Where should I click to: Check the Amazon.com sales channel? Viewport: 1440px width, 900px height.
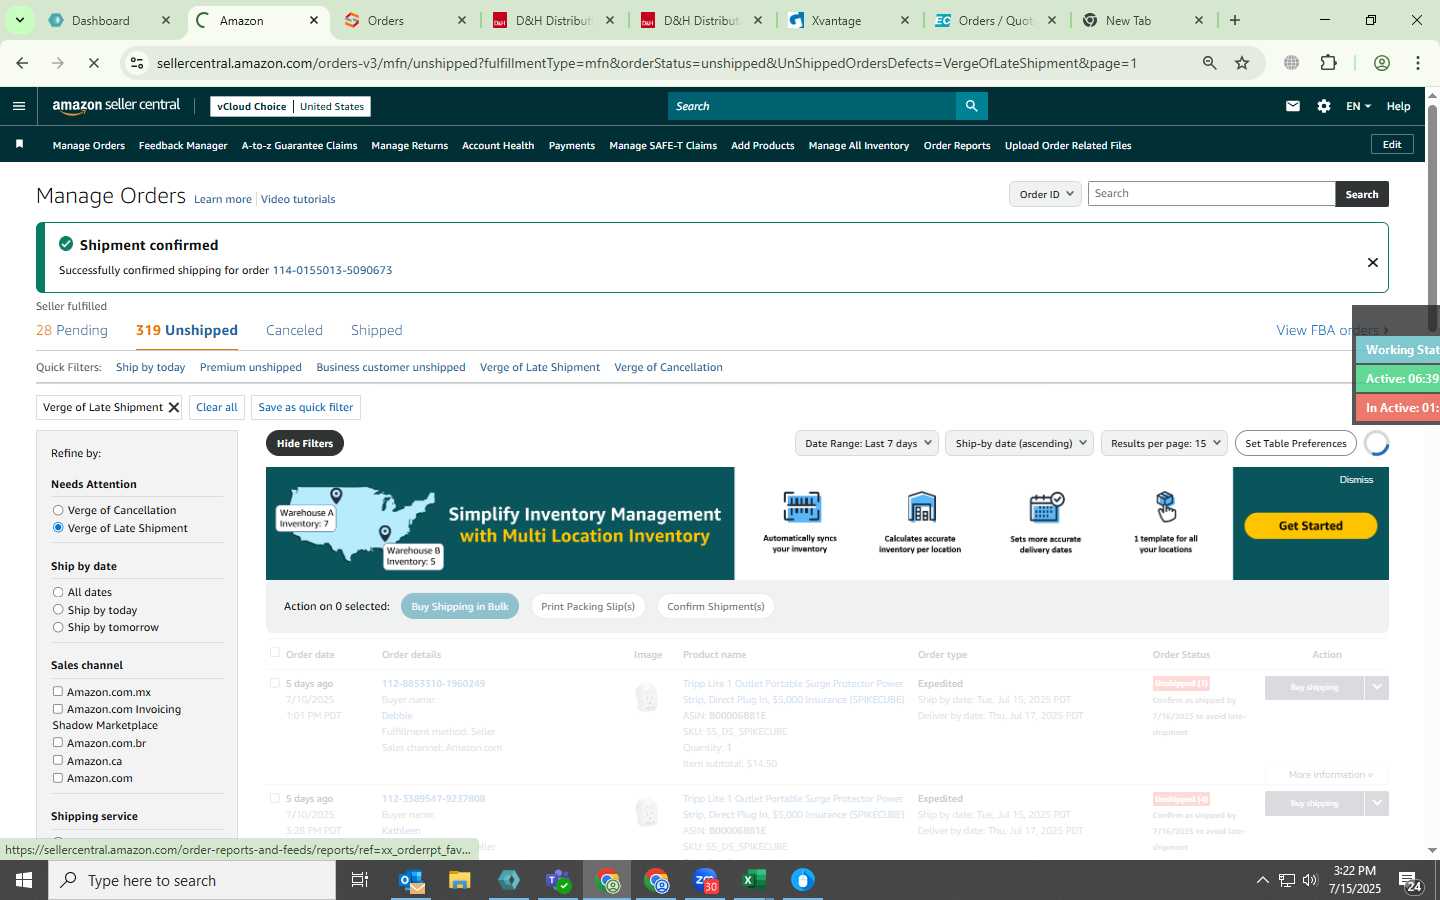(58, 778)
